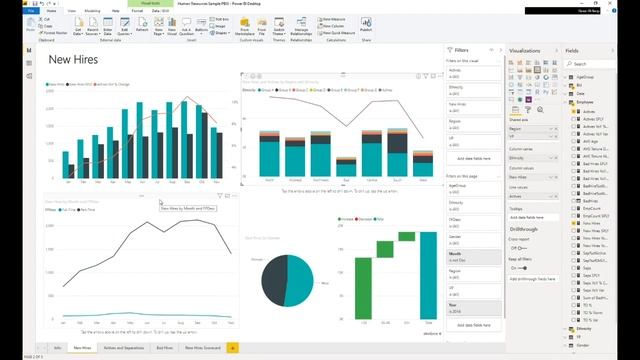The height and width of the screenshot is (360, 640).
Task: Click New Quick Measure button
Action: 336,33
